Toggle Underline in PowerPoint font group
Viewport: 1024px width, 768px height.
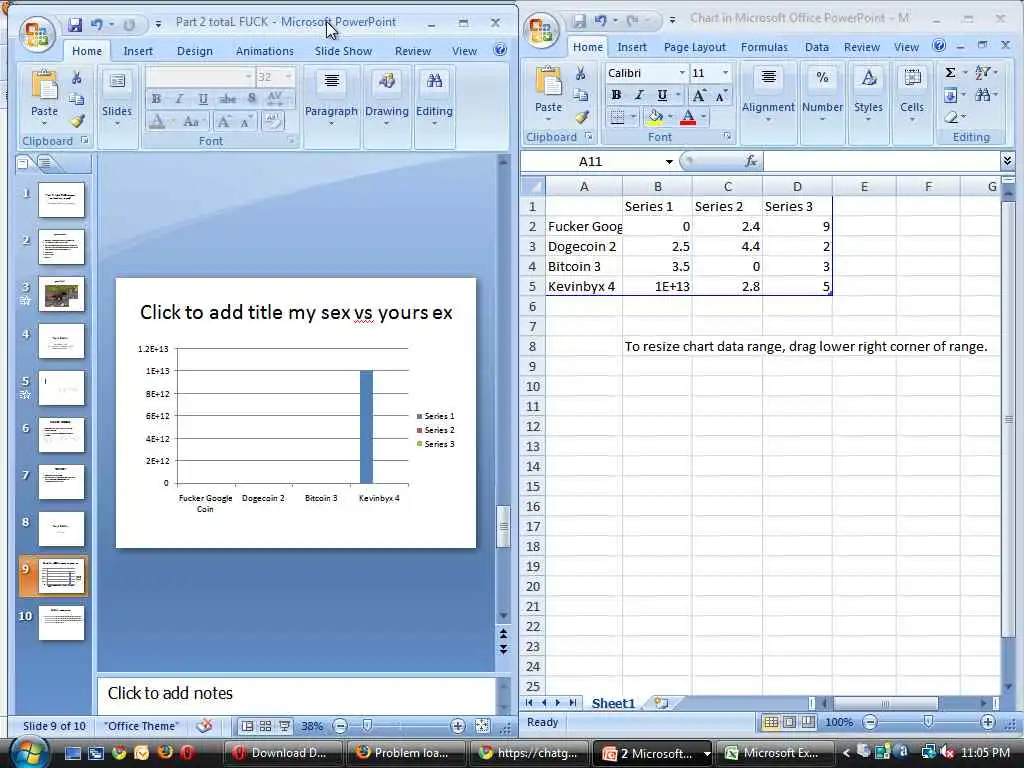click(203, 99)
